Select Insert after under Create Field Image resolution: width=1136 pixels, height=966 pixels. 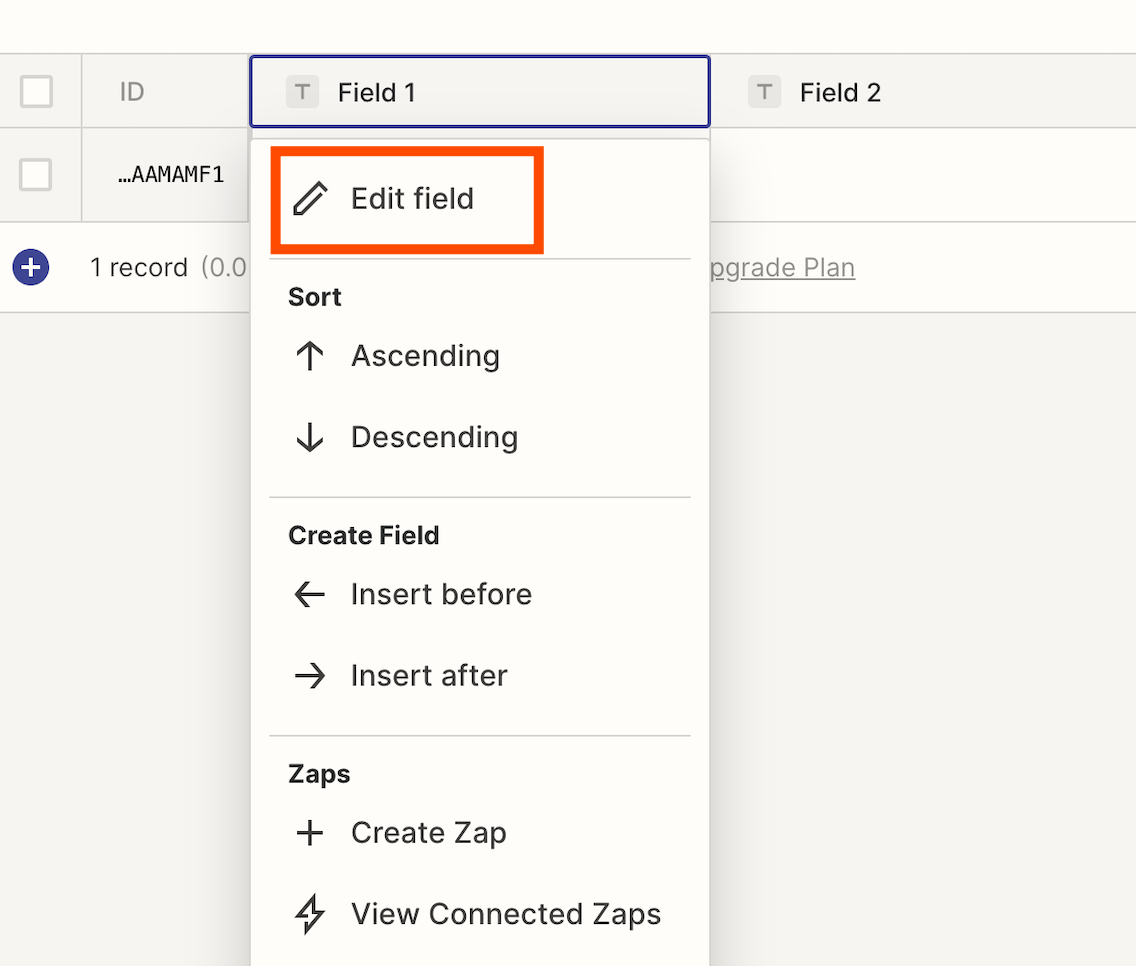tap(428, 675)
